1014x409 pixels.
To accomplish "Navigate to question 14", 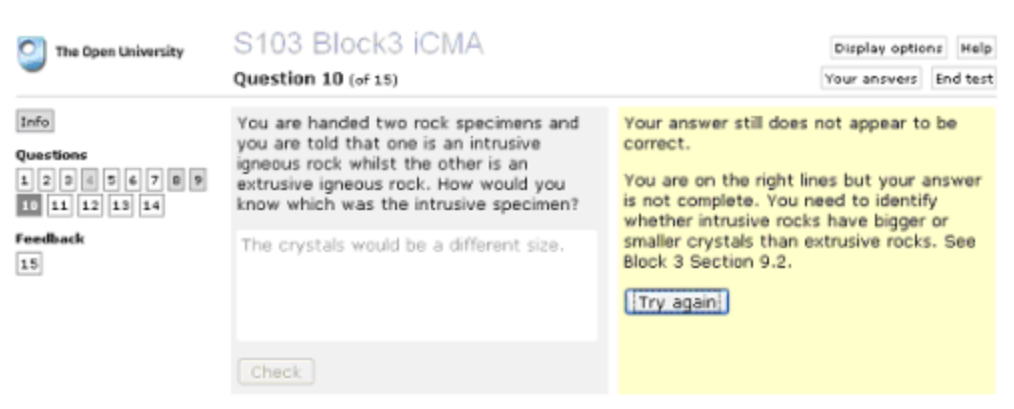I will coord(150,205).
